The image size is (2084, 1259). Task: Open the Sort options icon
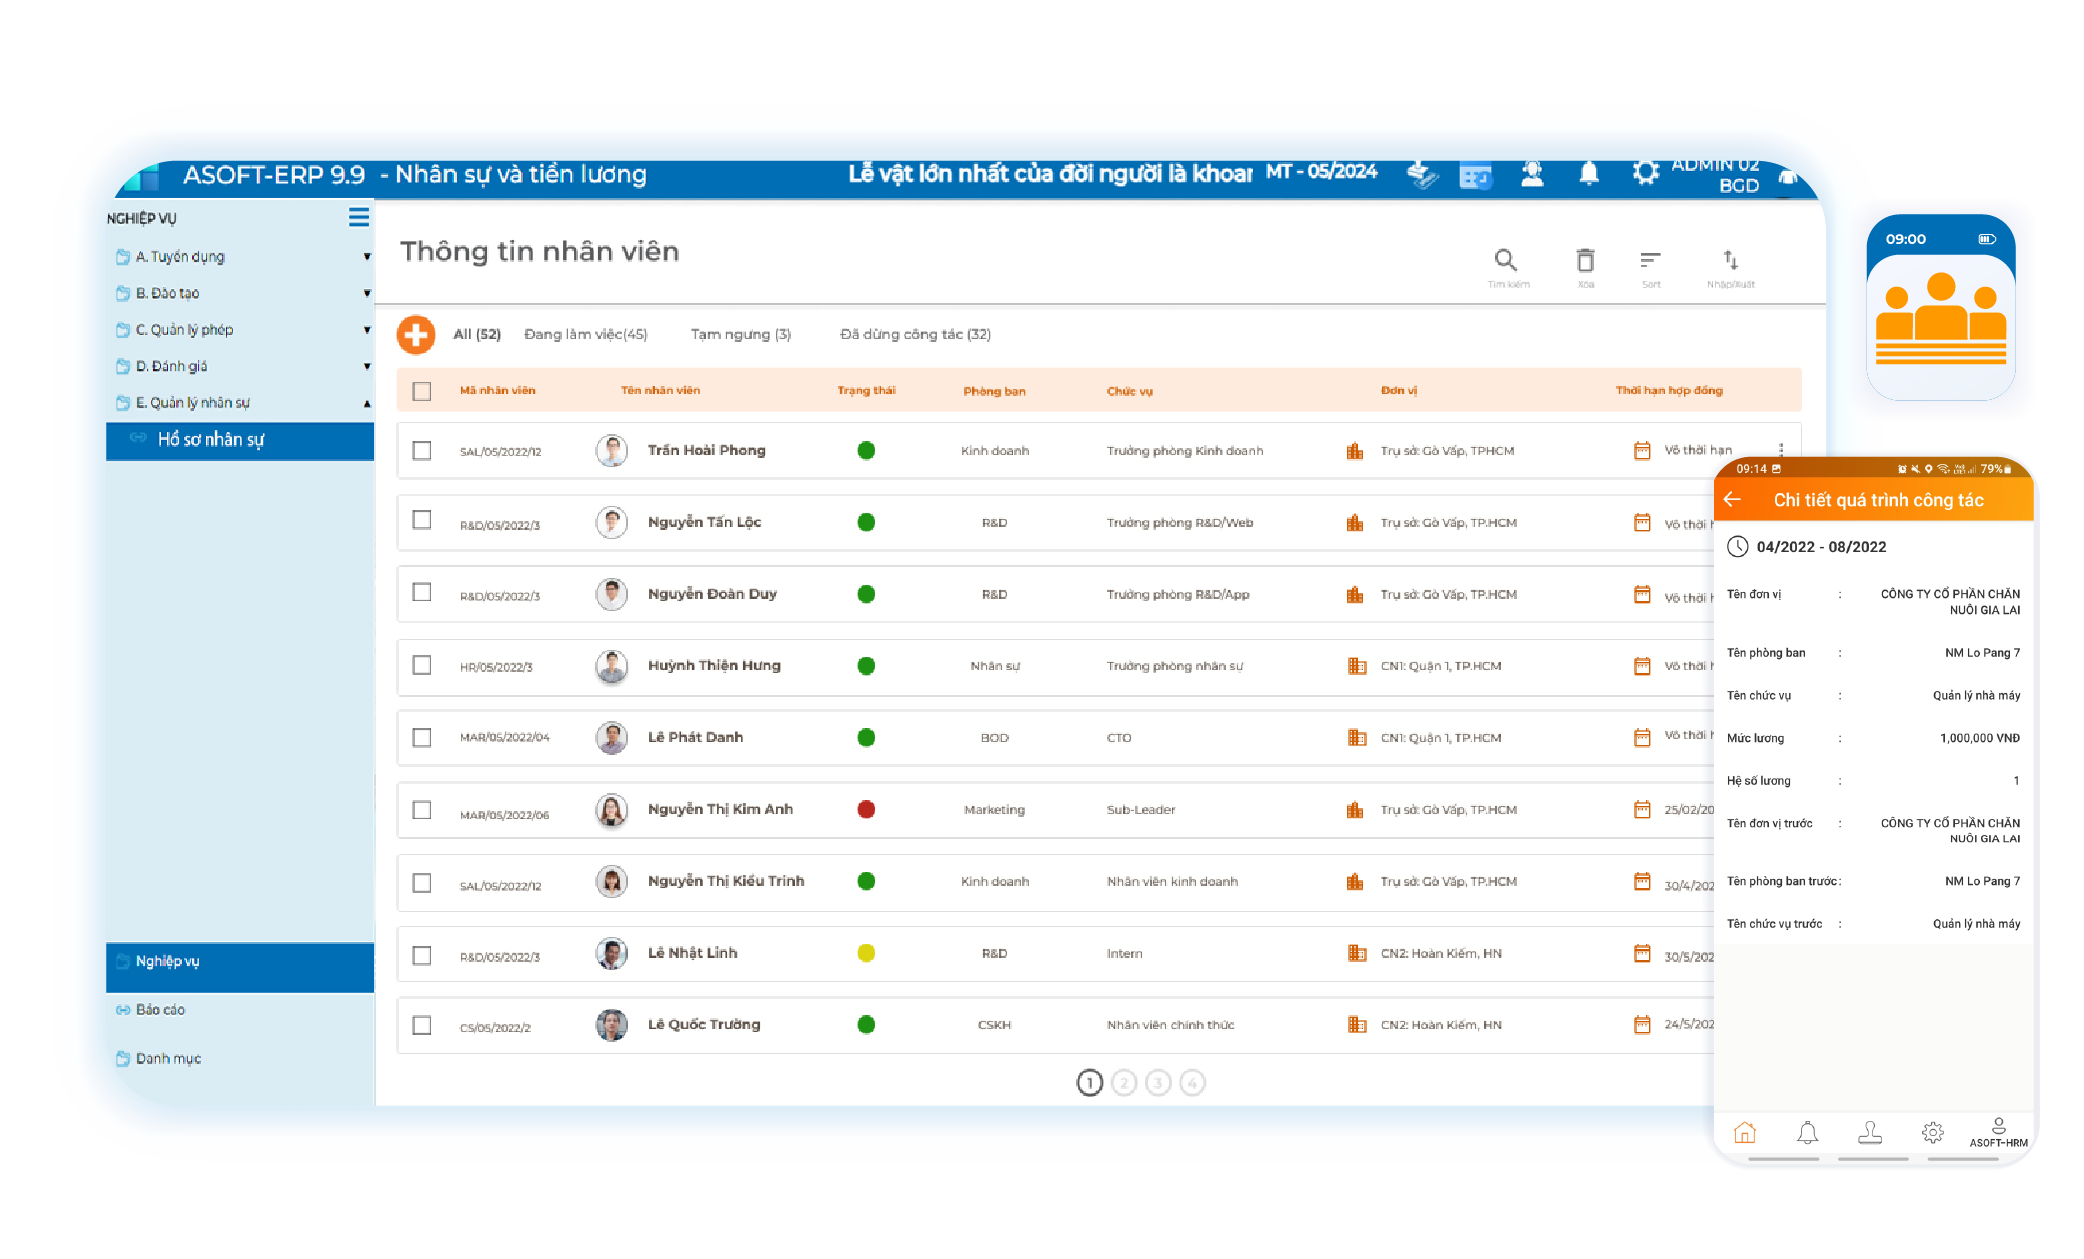[x=1650, y=261]
